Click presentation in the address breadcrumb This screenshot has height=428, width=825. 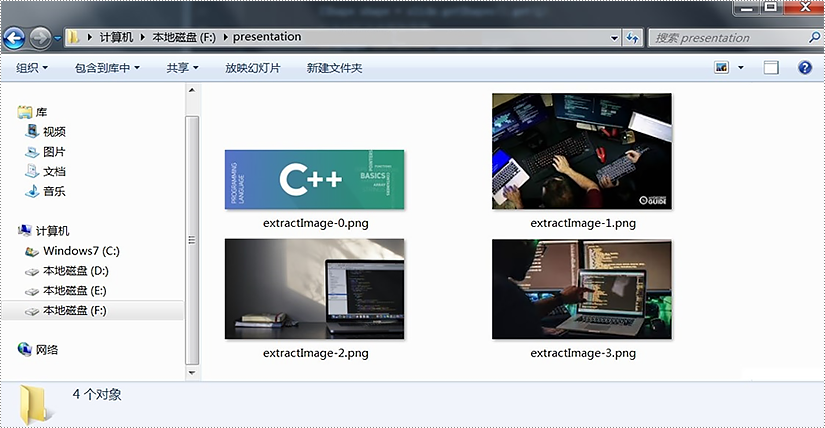tap(267, 37)
